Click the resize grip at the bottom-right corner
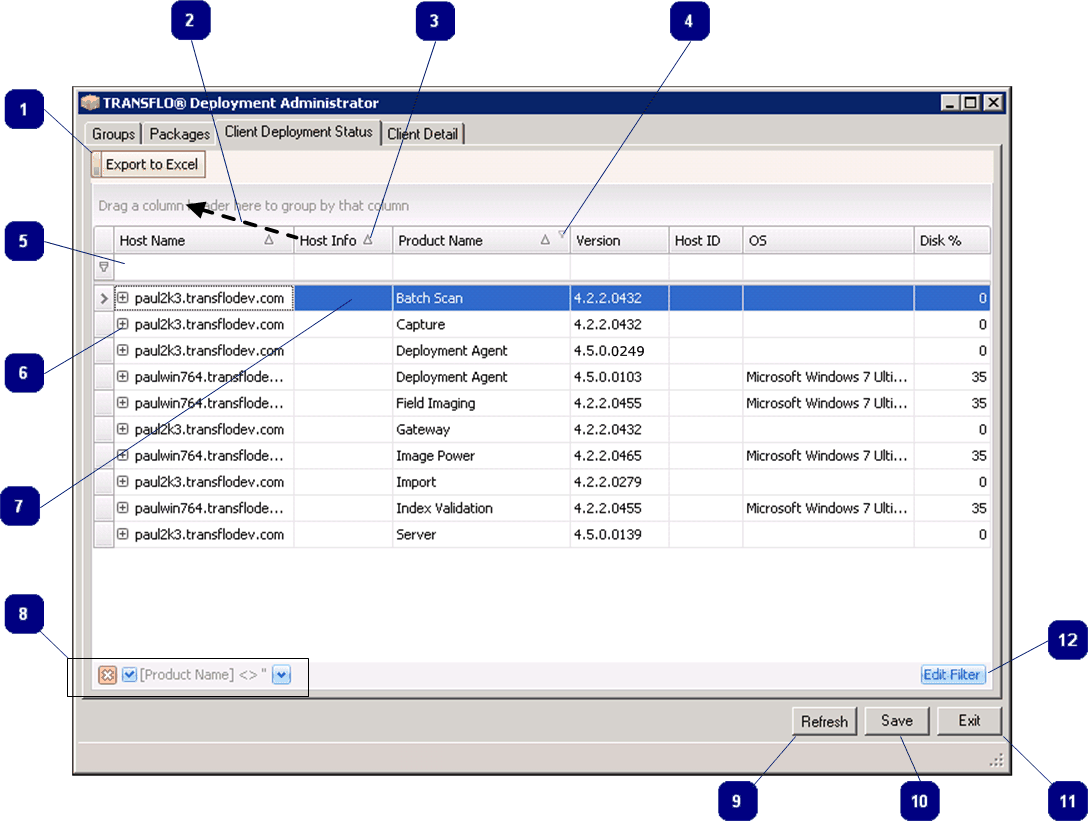The width and height of the screenshot is (1088, 821). pos(995,760)
